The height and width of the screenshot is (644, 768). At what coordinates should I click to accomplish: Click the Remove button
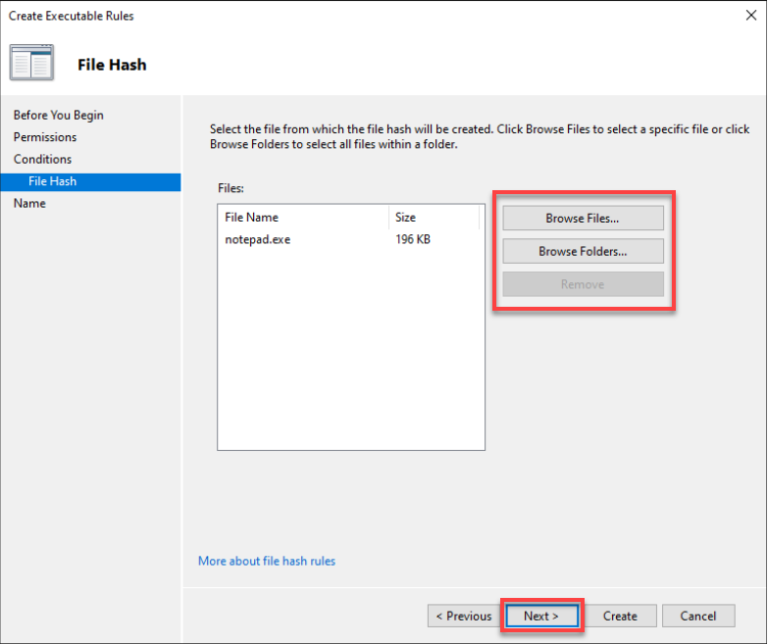tap(582, 284)
